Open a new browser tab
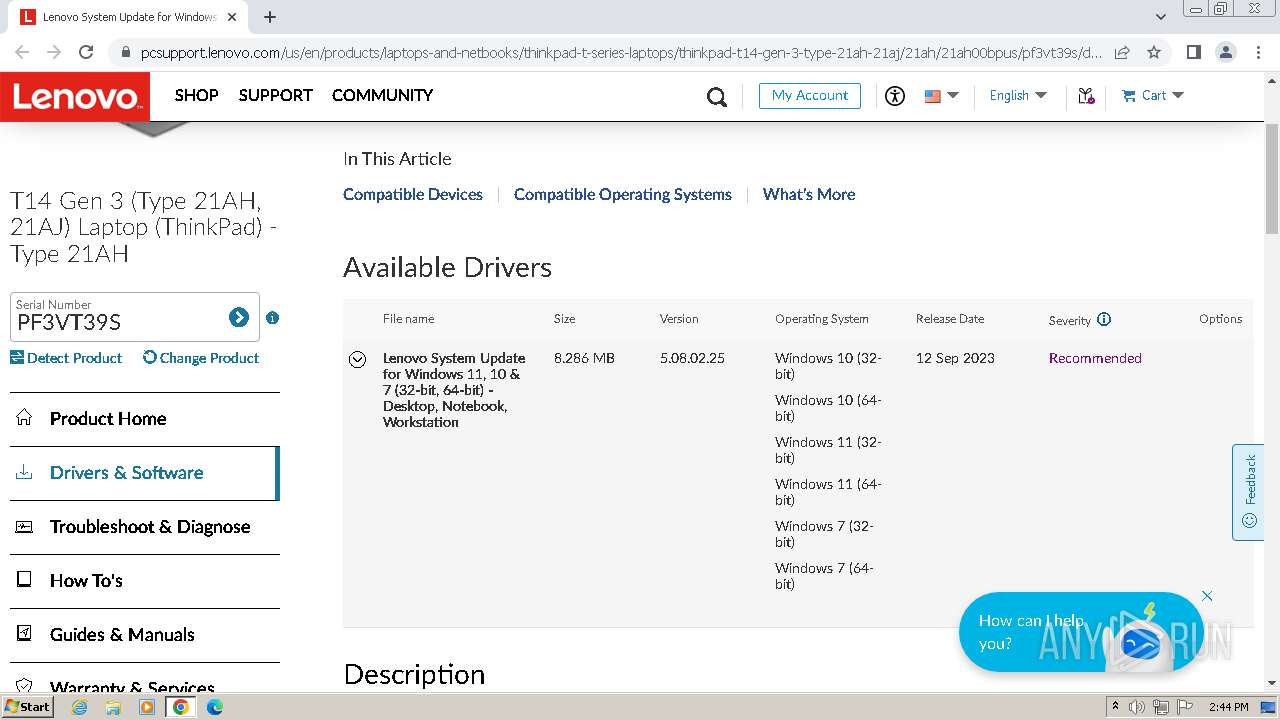This screenshot has width=1280, height=720. point(270,17)
